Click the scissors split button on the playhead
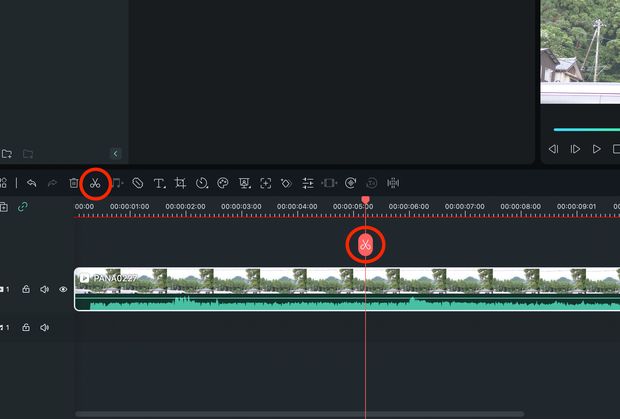The image size is (620, 419). (365, 245)
